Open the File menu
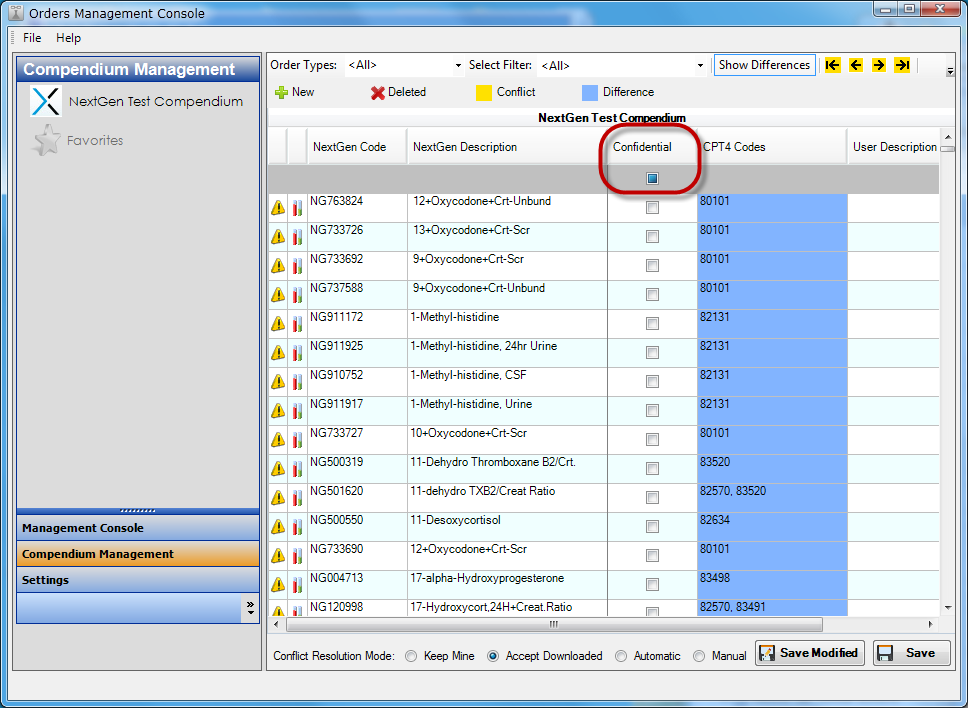 [32, 38]
